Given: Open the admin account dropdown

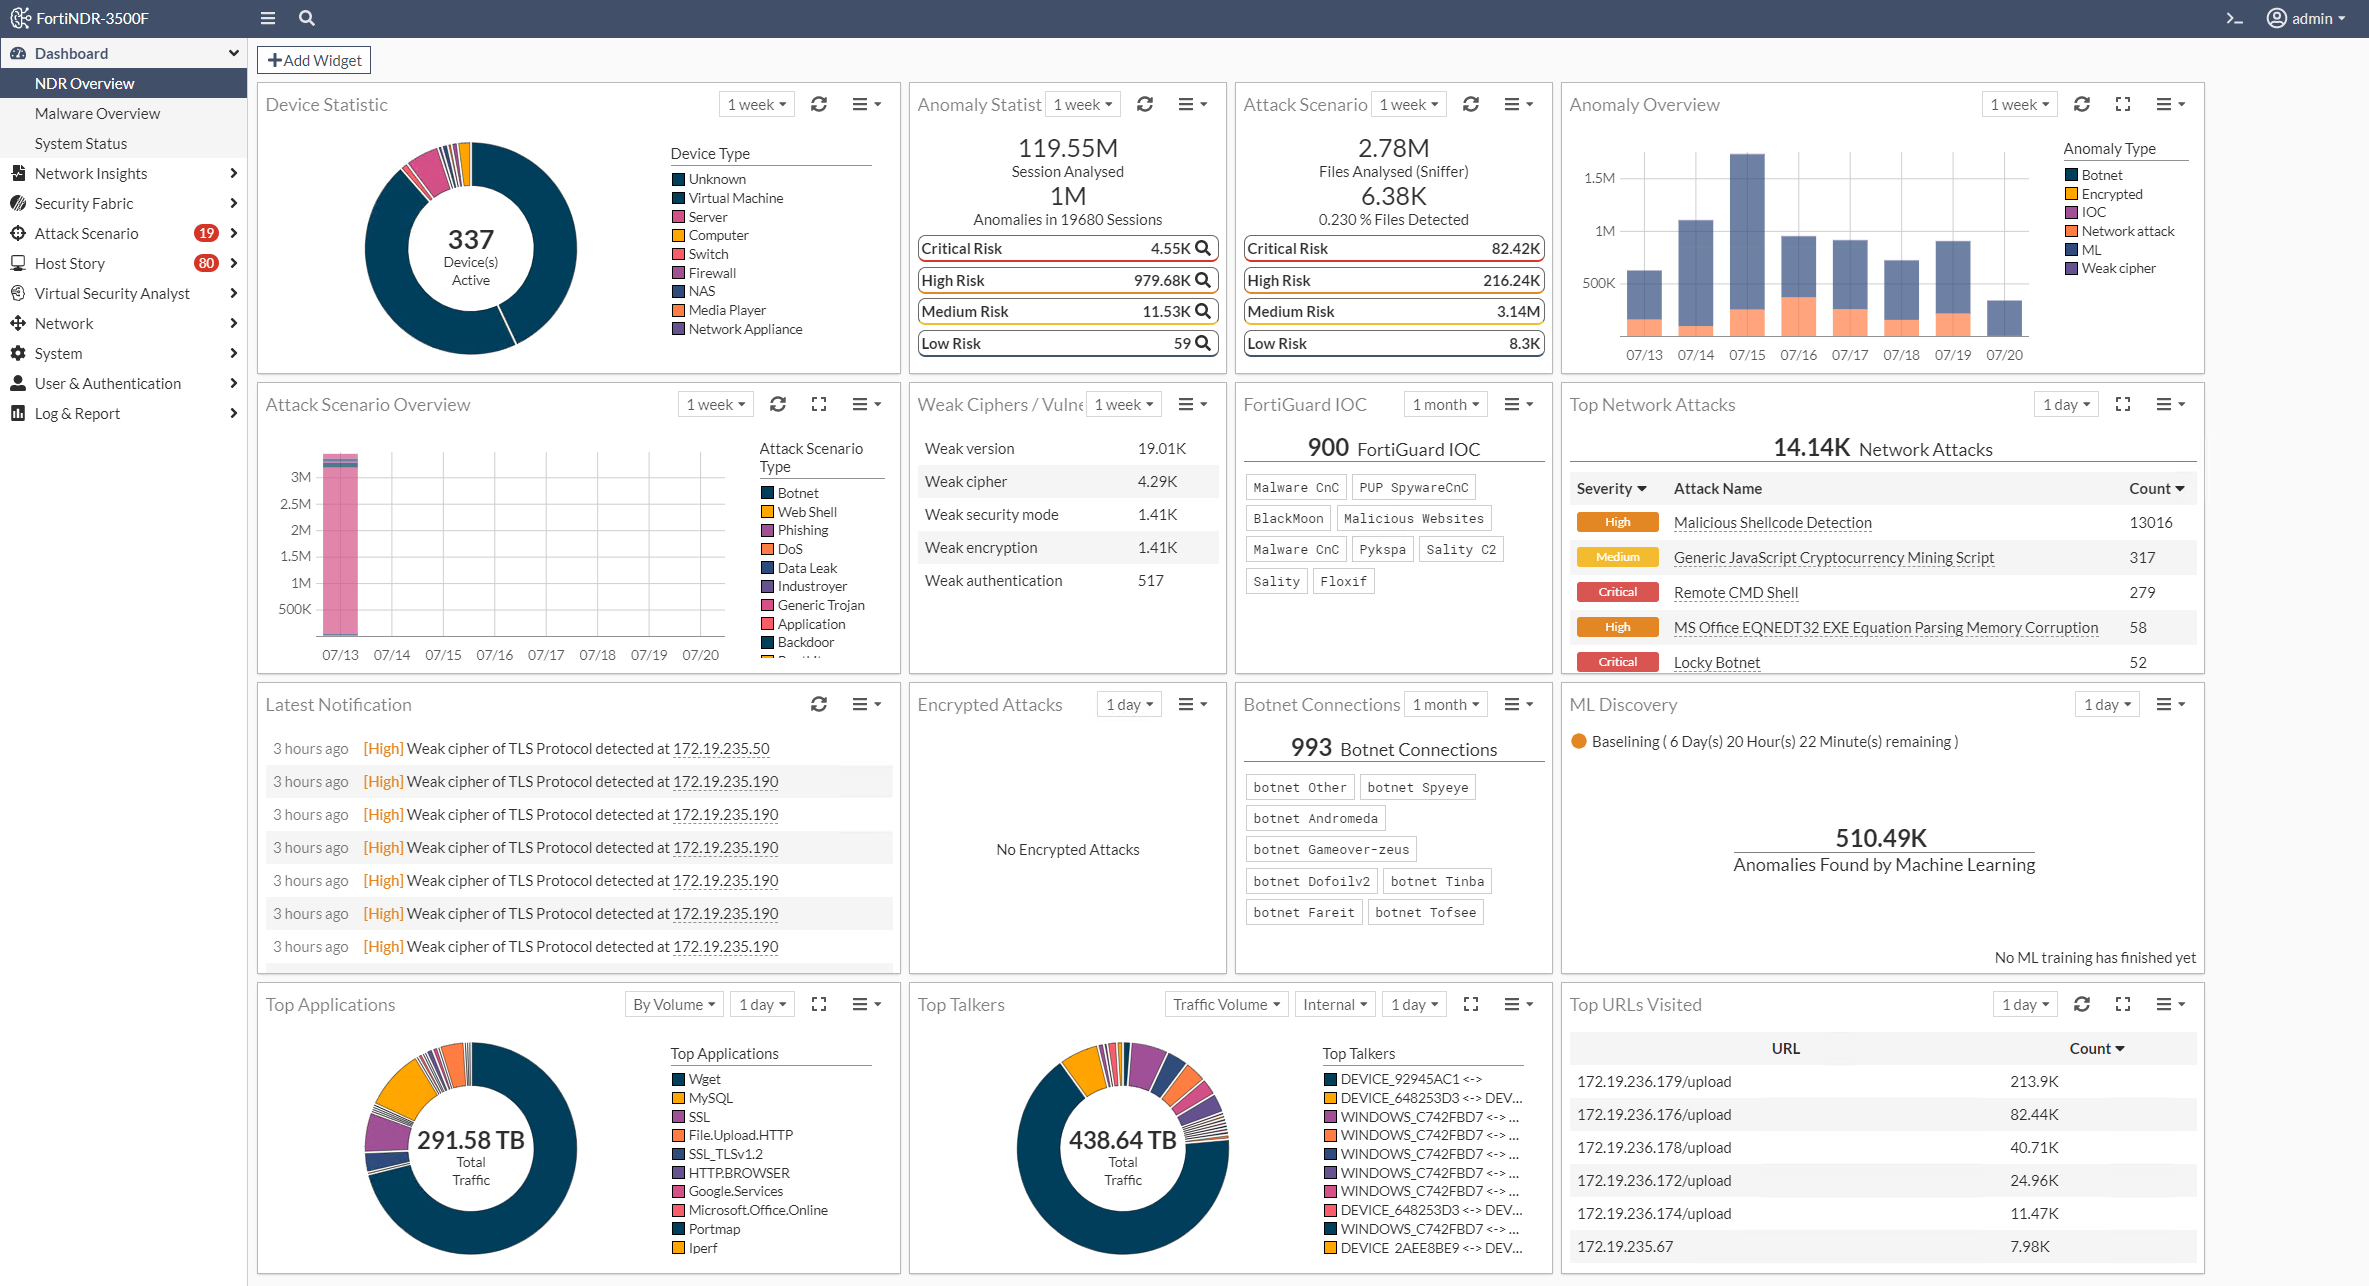Looking at the screenshot, I should (x=2306, y=18).
